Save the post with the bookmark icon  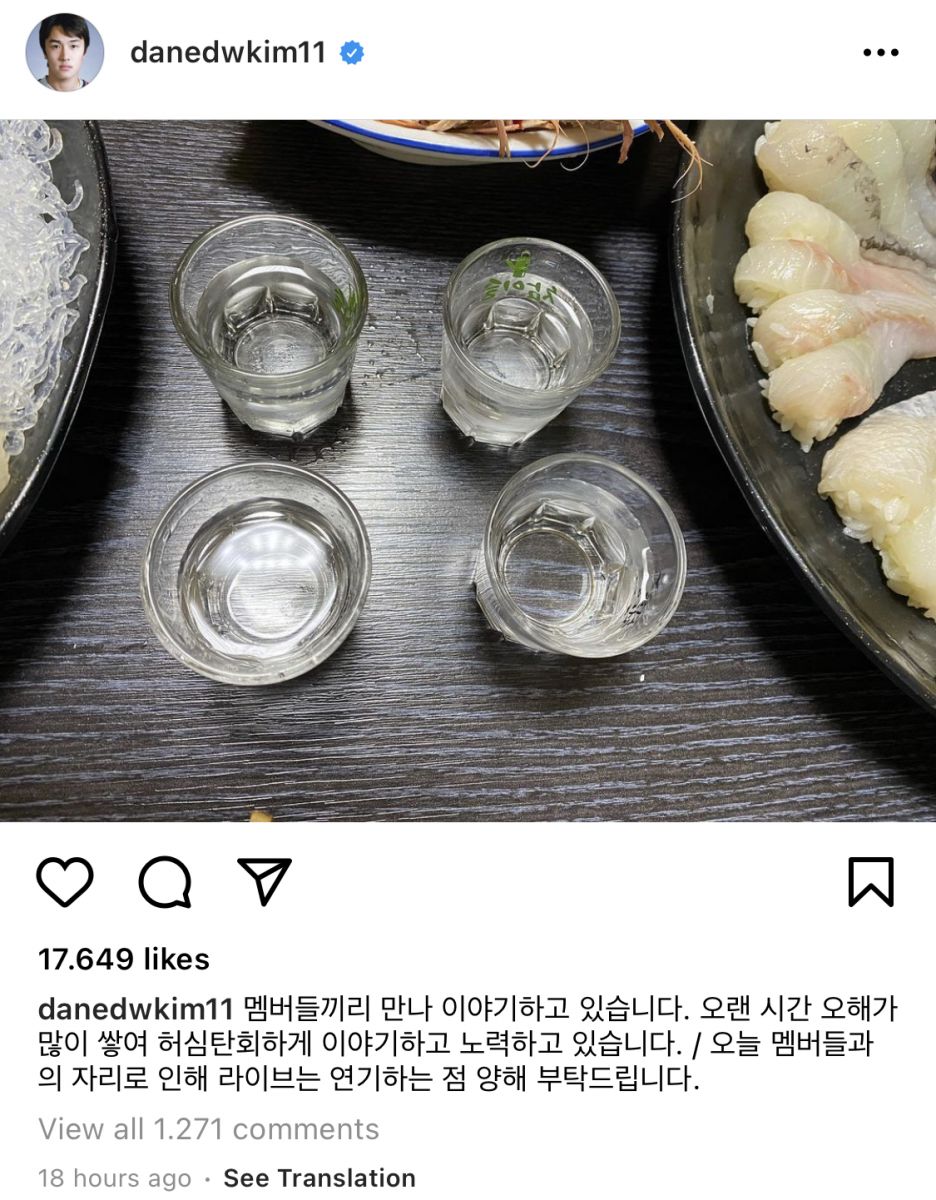[870, 882]
